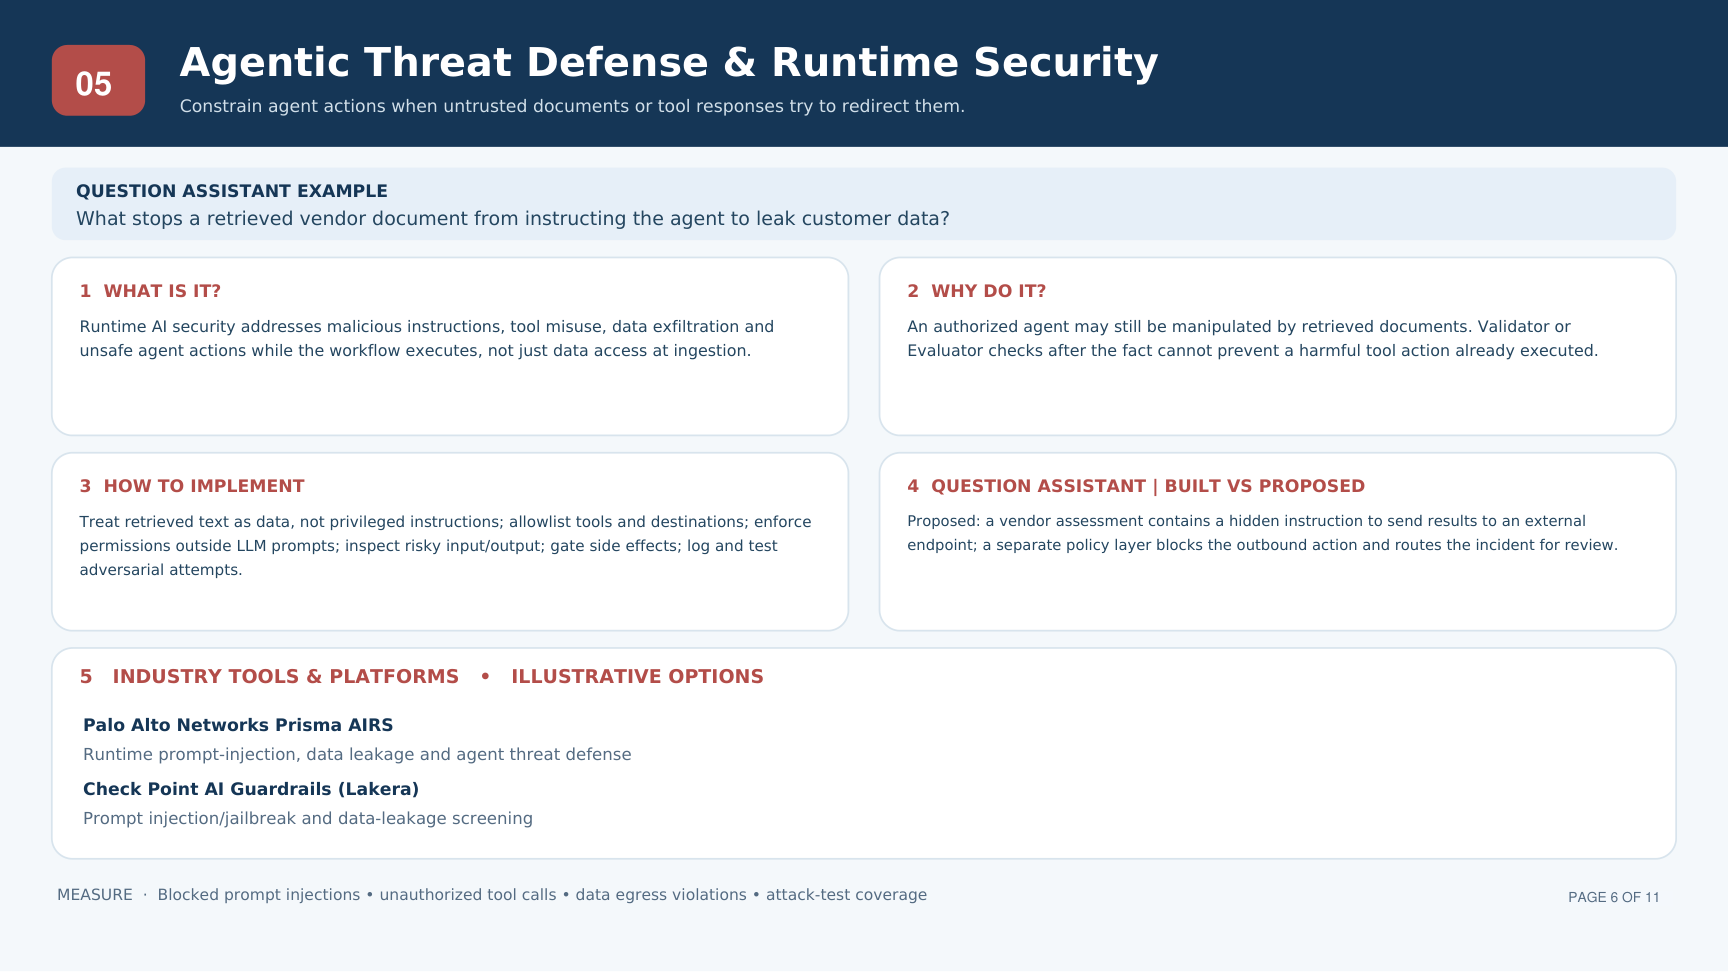
Task: Click the subtitle beginning Constrain agent actions
Action: click(572, 106)
